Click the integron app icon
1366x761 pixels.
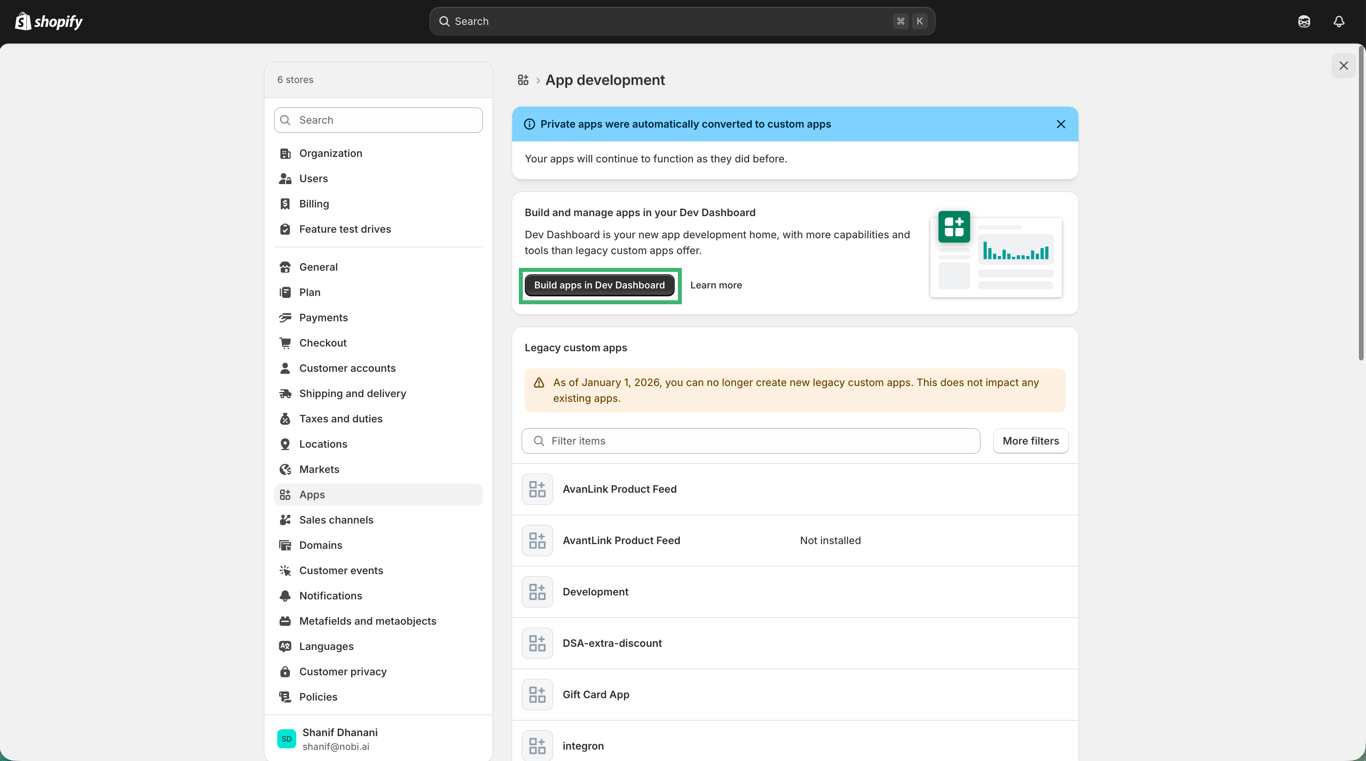pyautogui.click(x=537, y=746)
